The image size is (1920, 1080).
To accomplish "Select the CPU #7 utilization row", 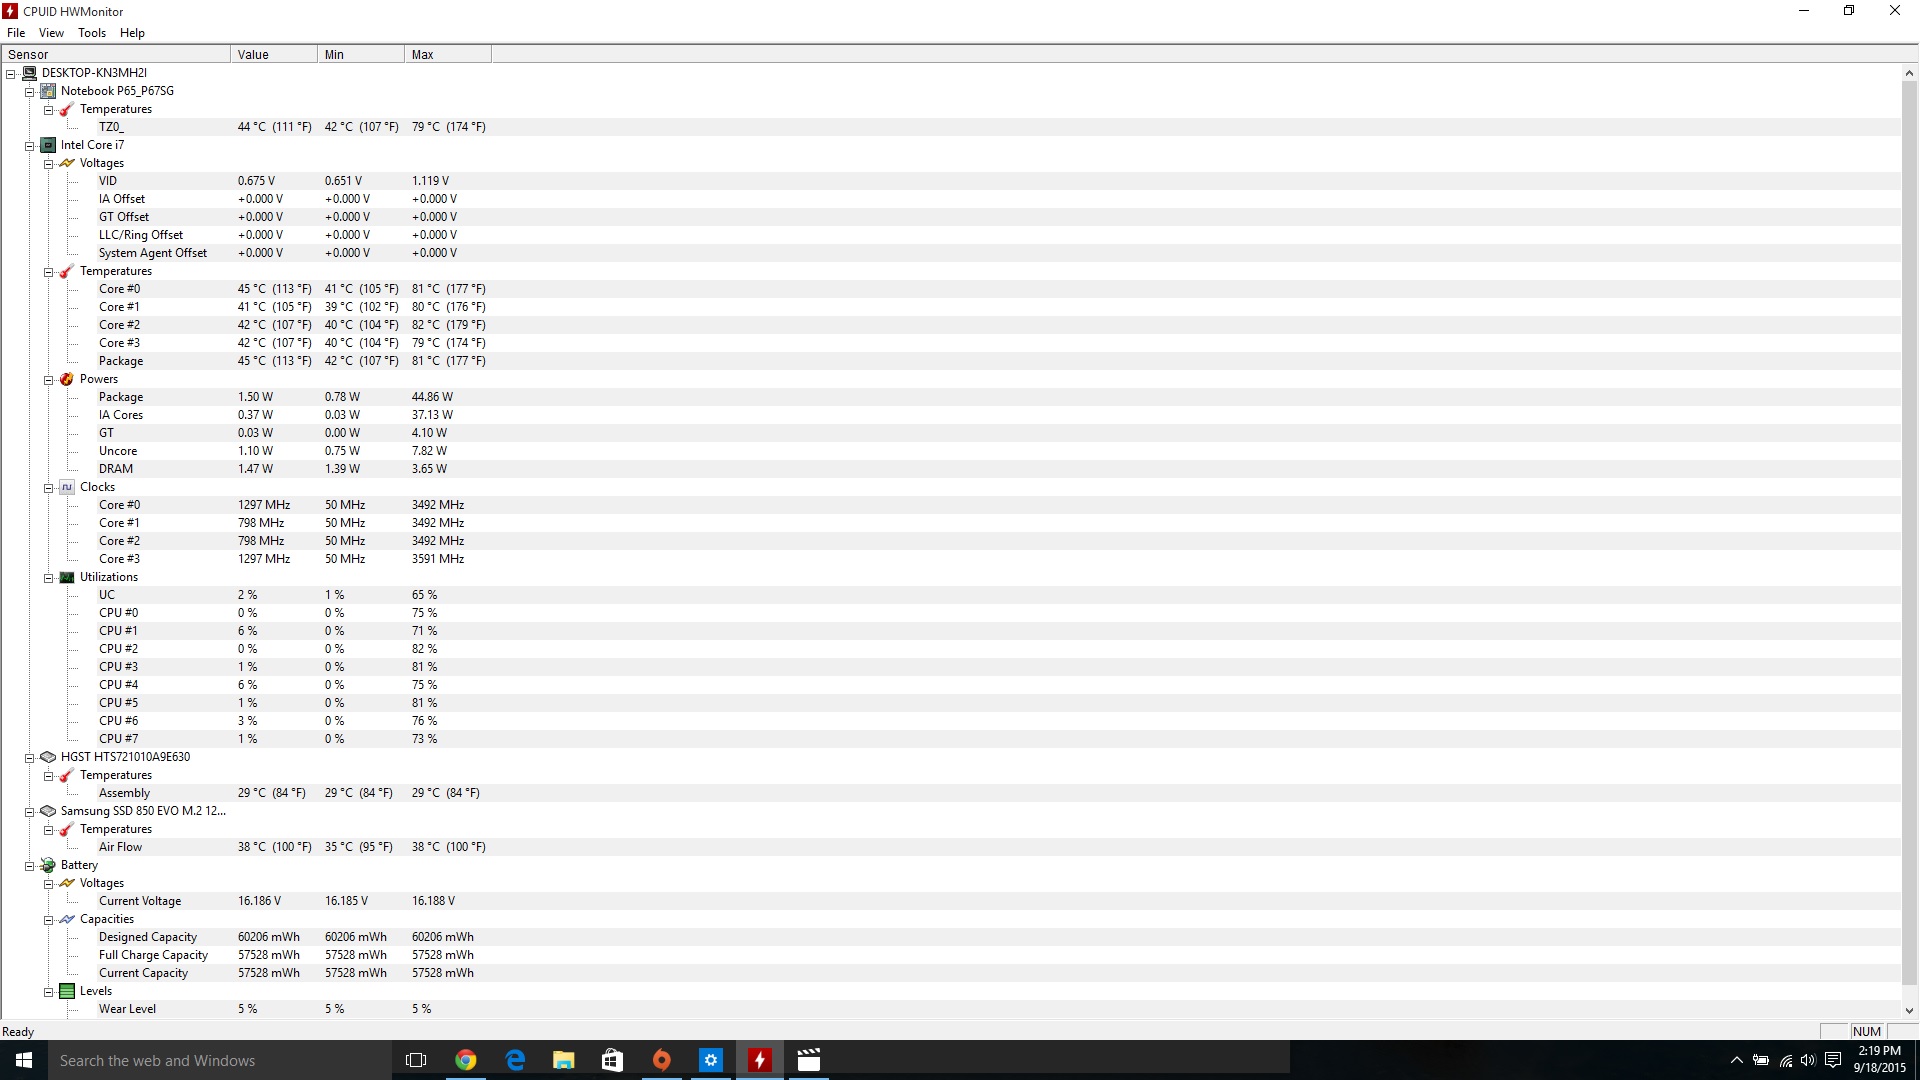I will 950,739.
